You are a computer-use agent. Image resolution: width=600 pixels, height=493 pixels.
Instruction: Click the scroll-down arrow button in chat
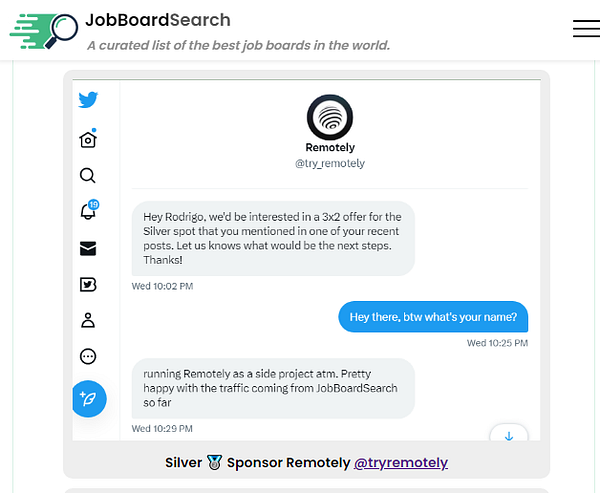[x=509, y=435]
